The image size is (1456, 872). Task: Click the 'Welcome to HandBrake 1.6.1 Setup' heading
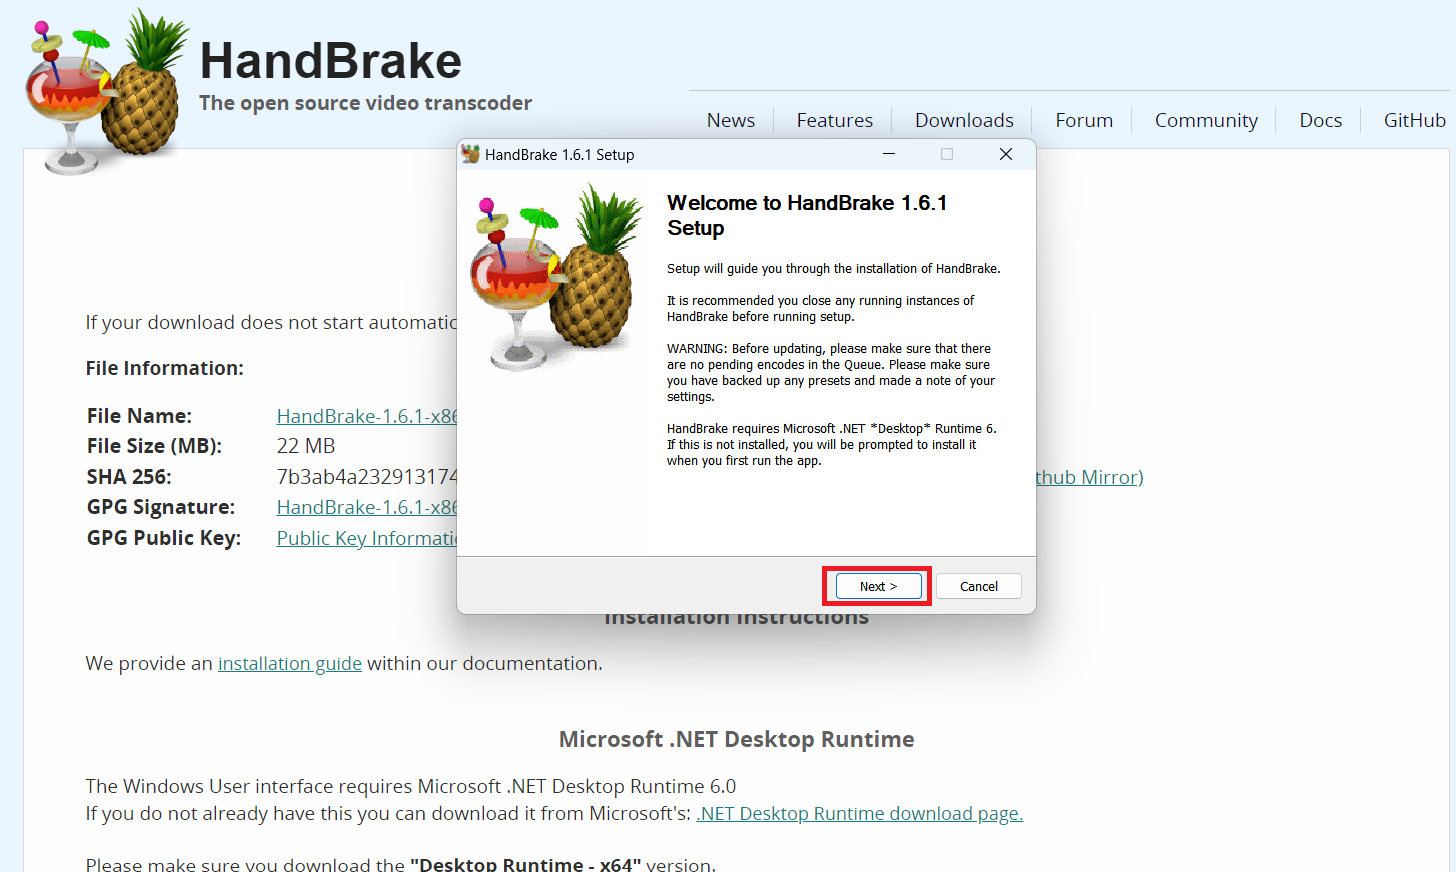click(x=807, y=215)
